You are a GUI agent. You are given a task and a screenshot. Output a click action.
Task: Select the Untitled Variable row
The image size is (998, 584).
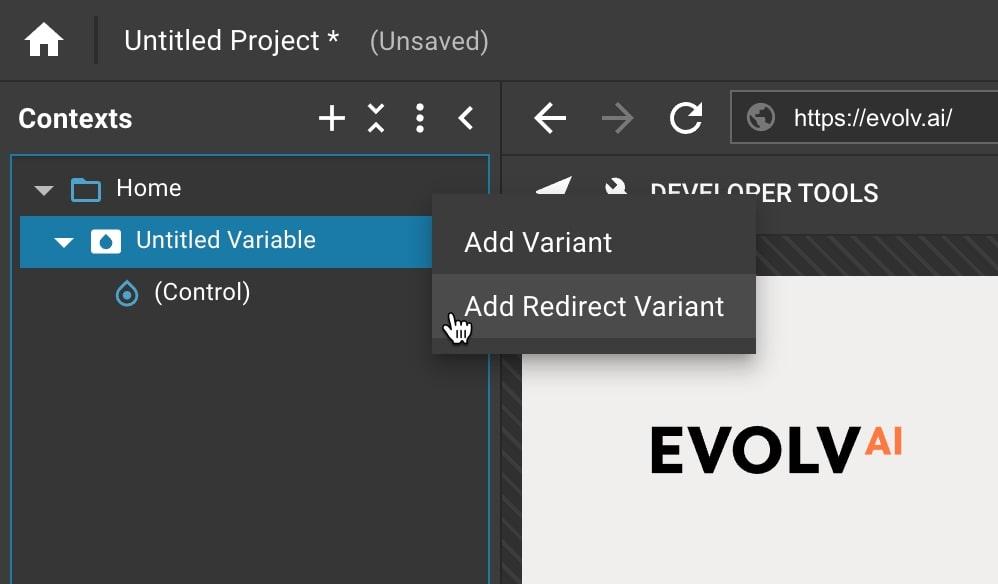[226, 241]
